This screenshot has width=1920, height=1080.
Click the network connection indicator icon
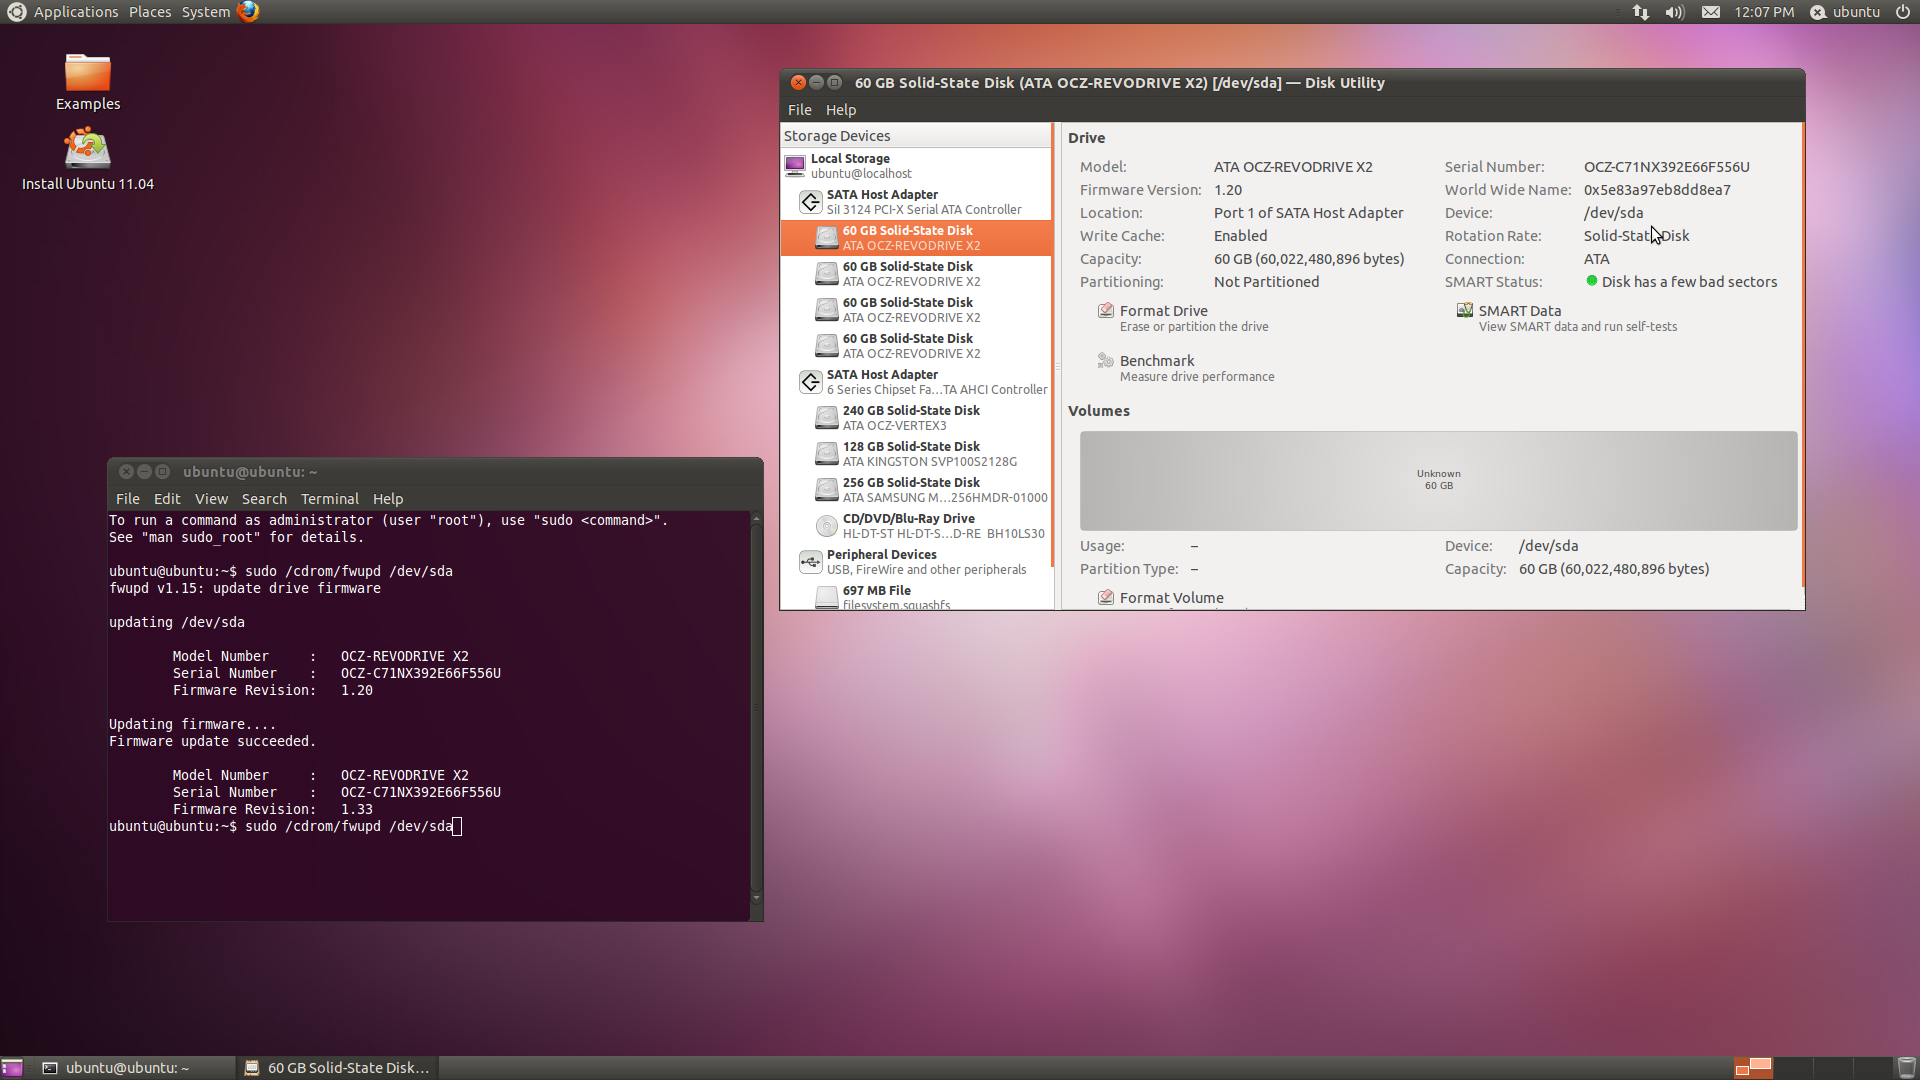[1641, 12]
